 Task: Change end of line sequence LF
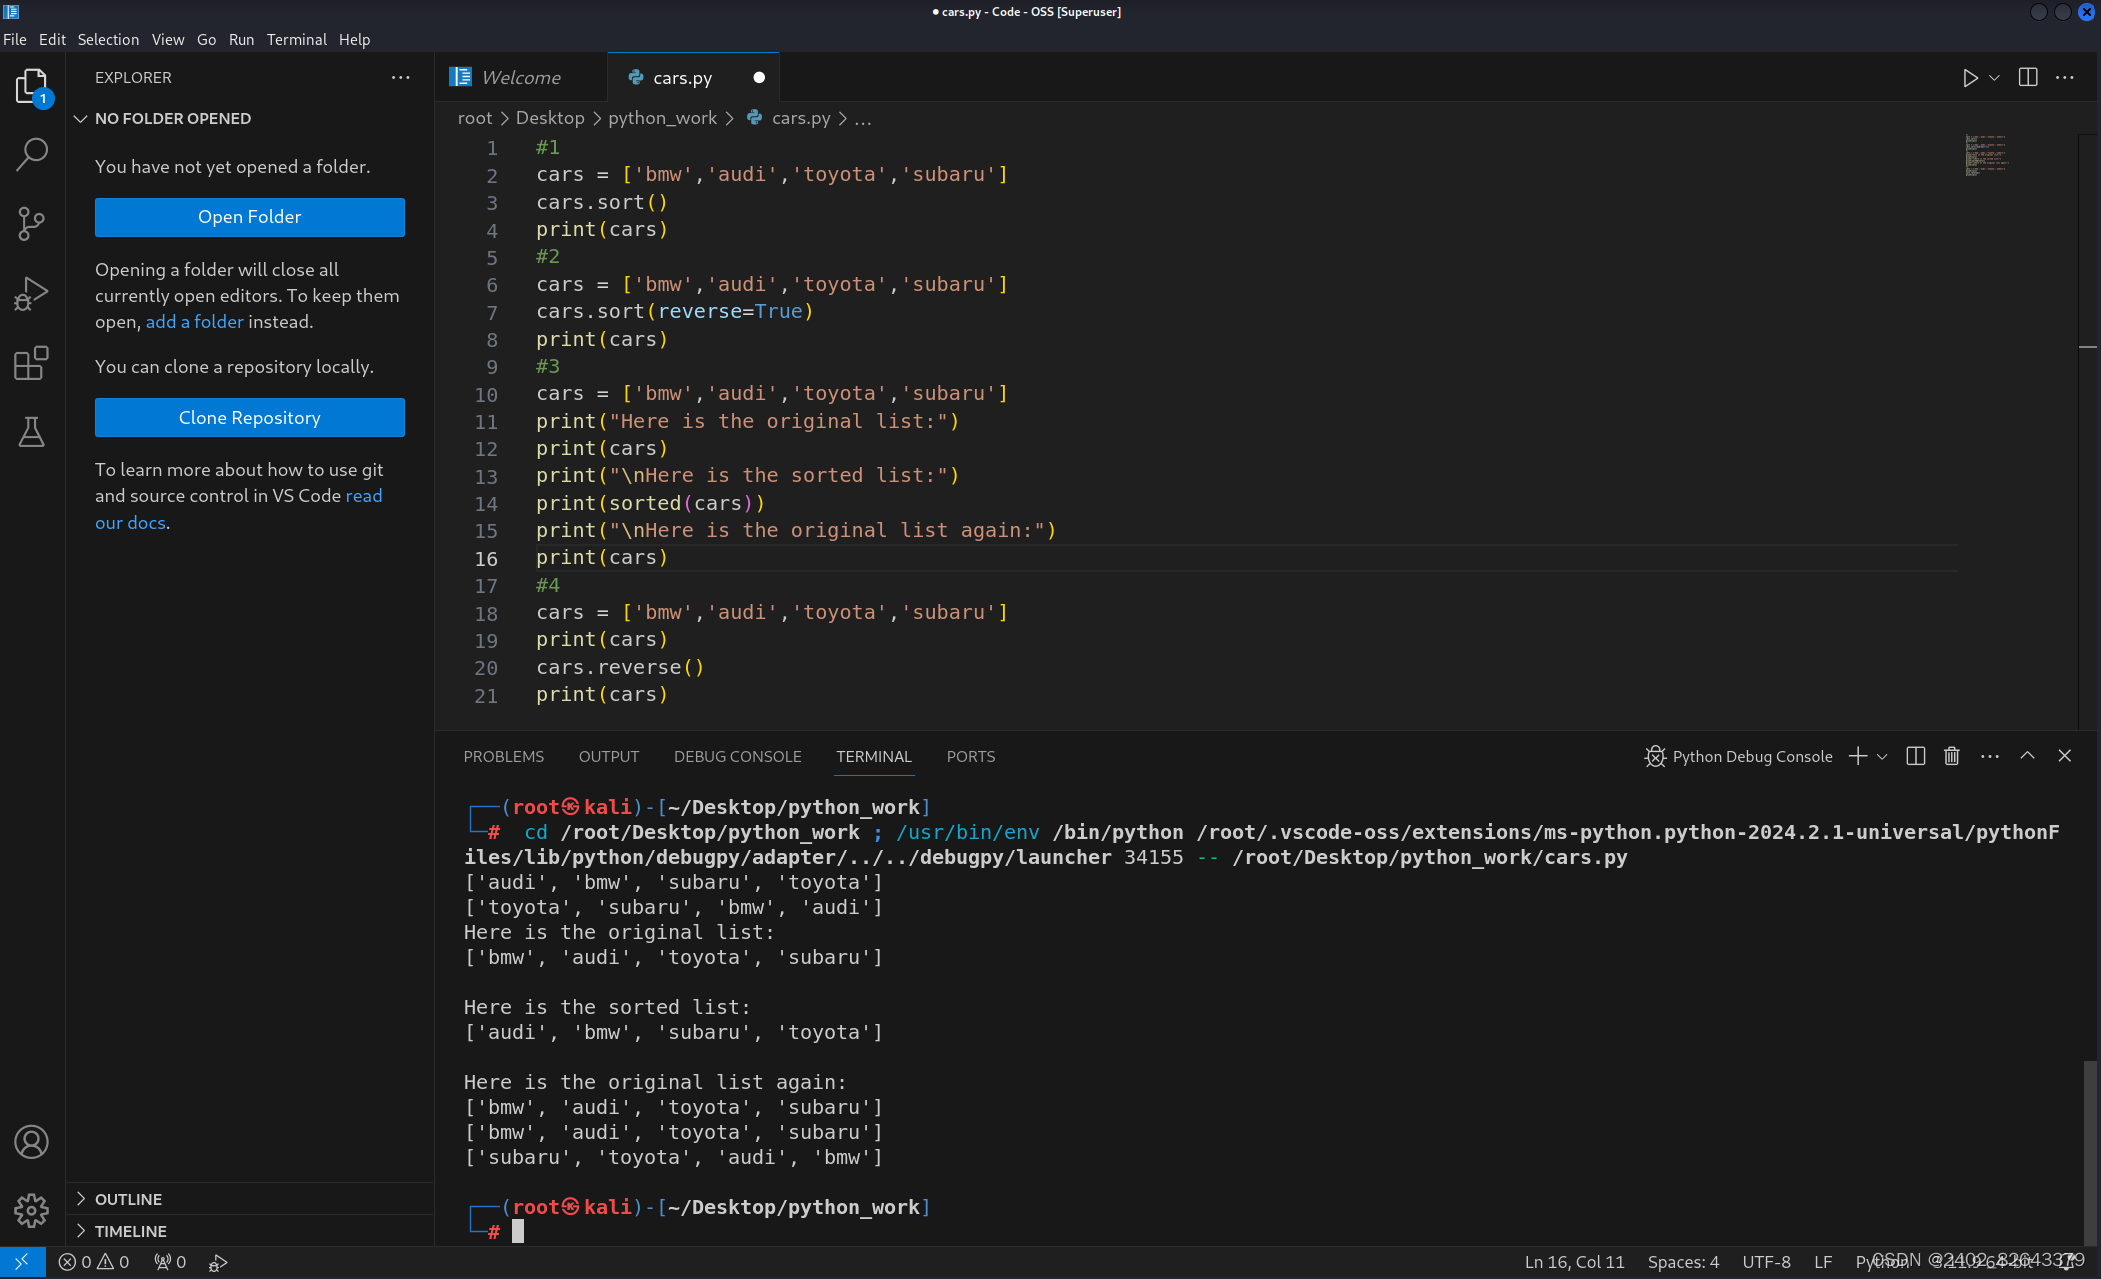pos(1823,1262)
